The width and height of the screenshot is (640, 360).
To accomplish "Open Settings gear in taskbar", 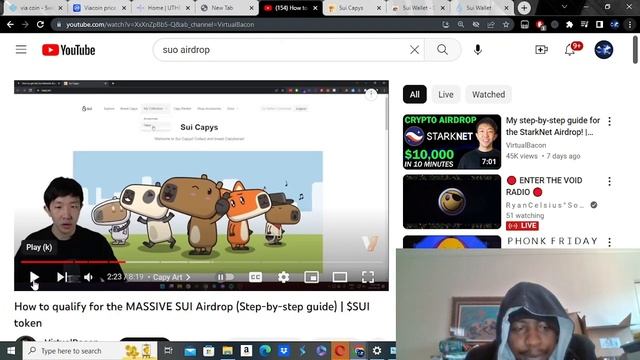I will pyautogui.click(x=377, y=351).
